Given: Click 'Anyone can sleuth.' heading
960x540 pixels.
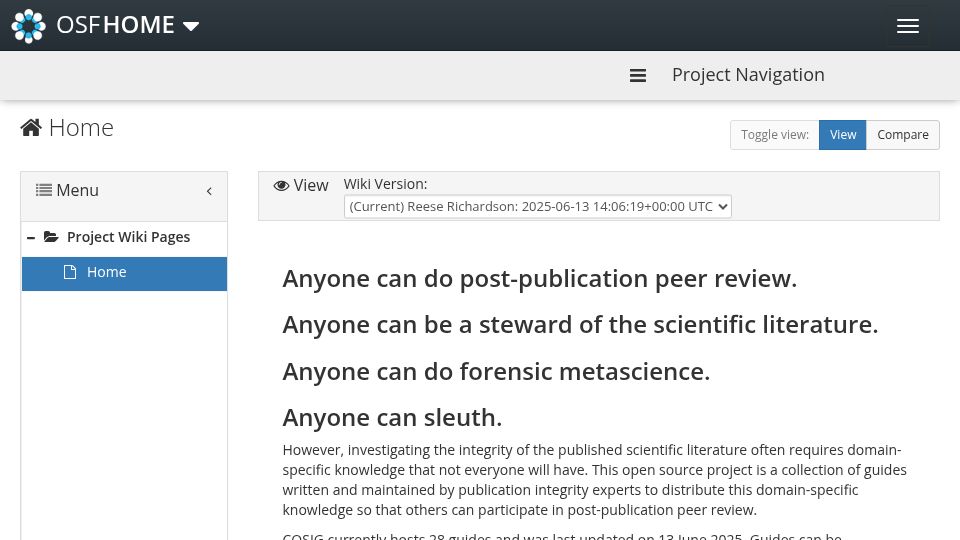Looking at the screenshot, I should (x=392, y=418).
